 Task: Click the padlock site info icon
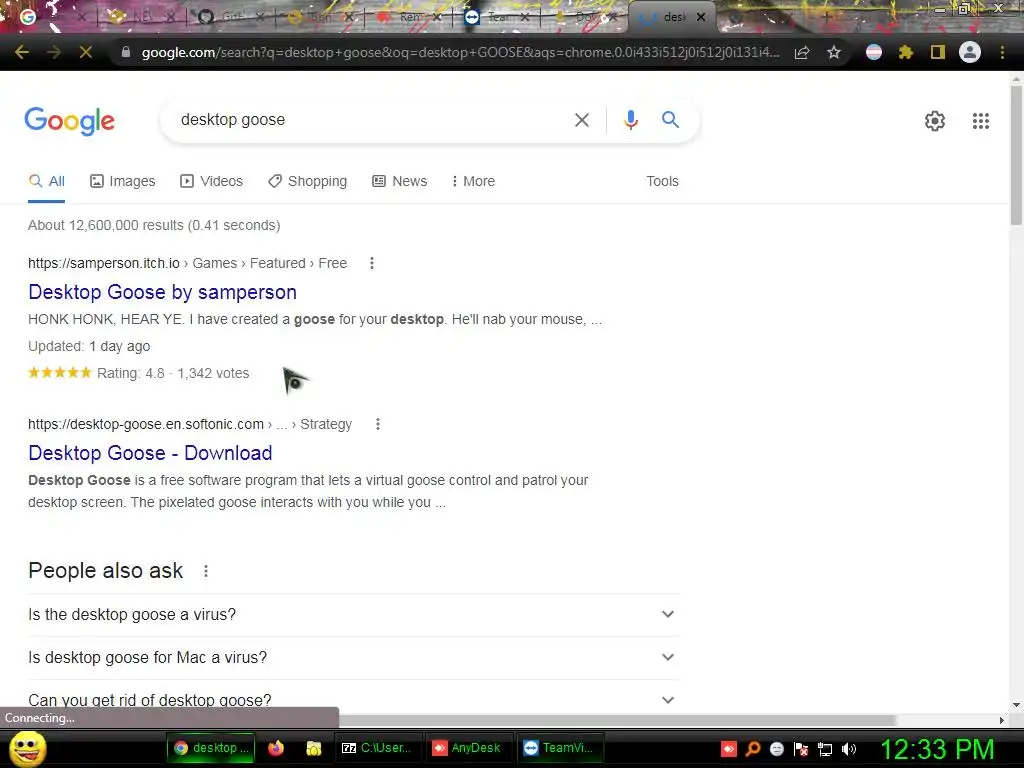click(x=126, y=52)
